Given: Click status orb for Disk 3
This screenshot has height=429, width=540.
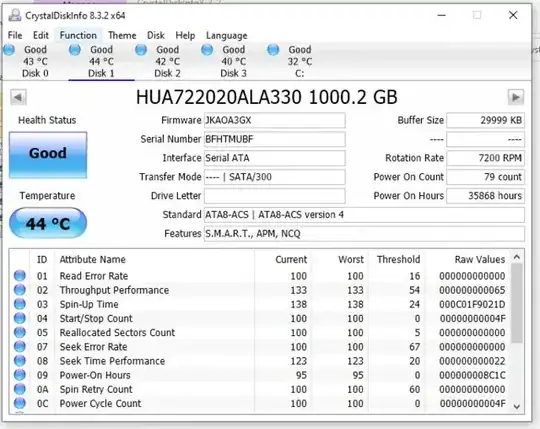Looking at the screenshot, I should [207, 50].
